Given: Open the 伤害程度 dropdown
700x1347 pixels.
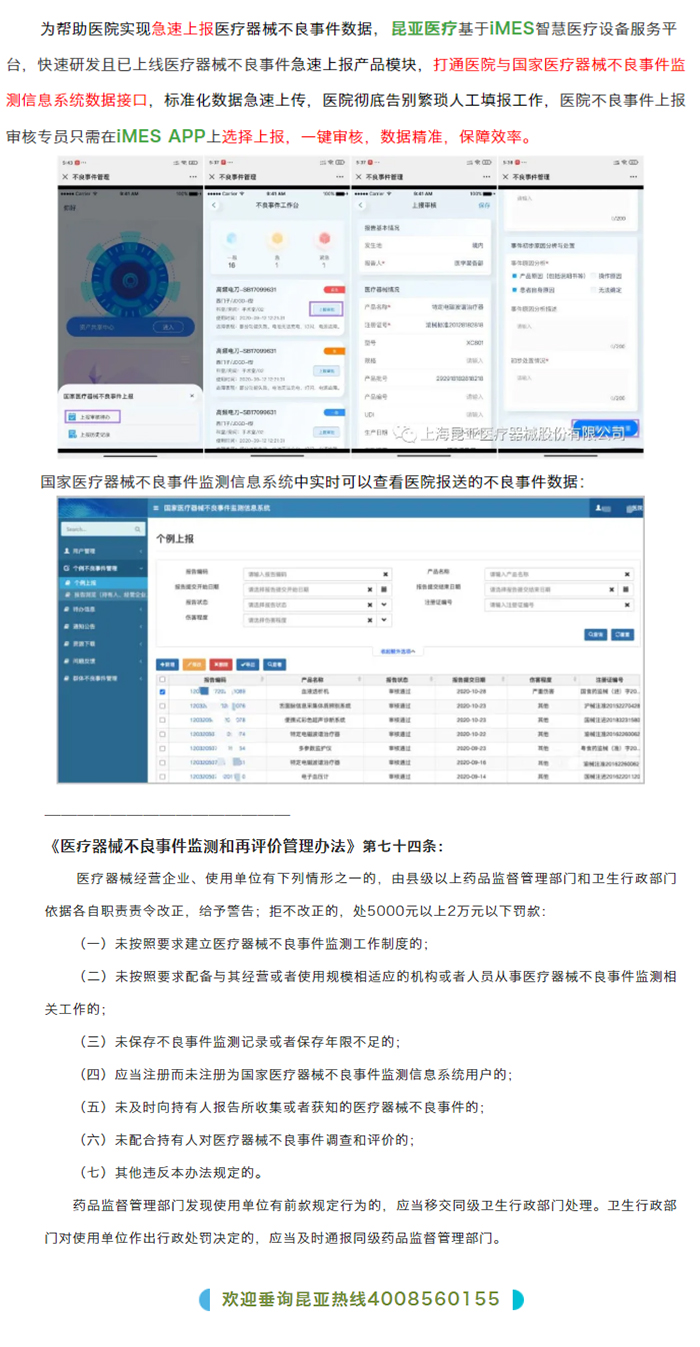Looking at the screenshot, I should coord(384,620).
